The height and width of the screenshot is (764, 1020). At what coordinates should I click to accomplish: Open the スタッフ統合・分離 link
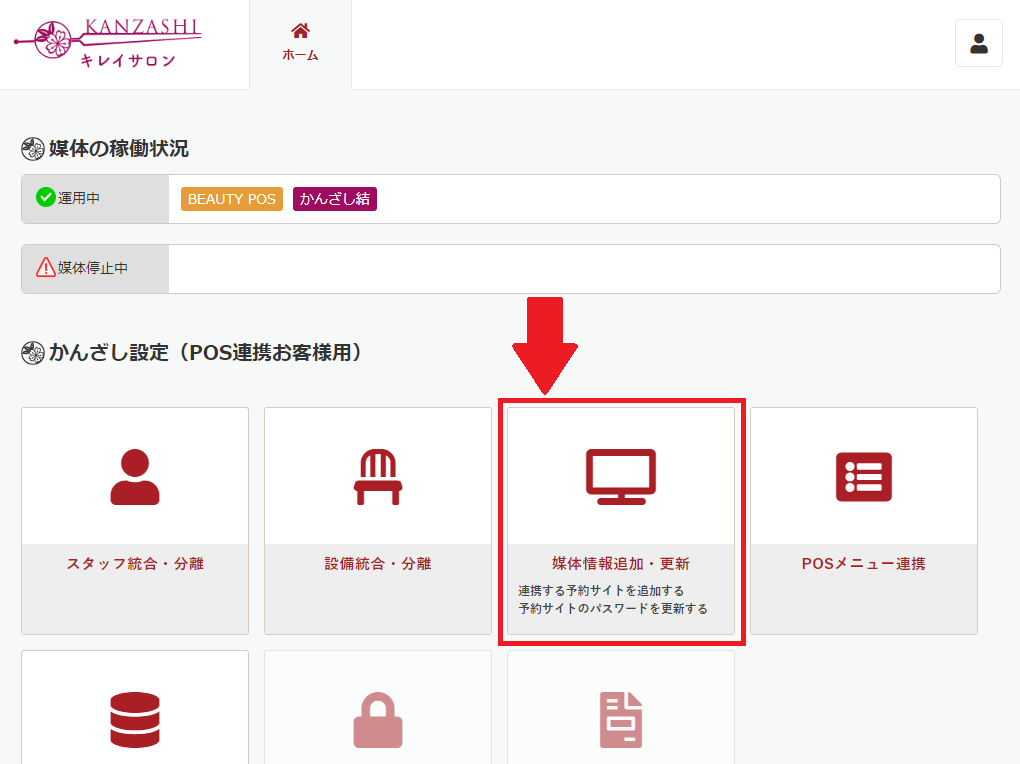[x=135, y=564]
